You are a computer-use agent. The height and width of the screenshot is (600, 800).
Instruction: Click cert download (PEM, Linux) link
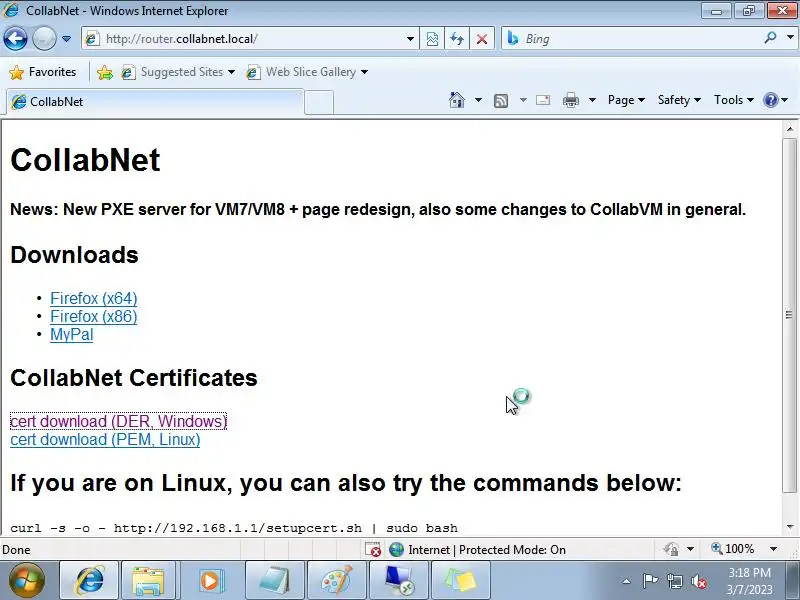105,440
